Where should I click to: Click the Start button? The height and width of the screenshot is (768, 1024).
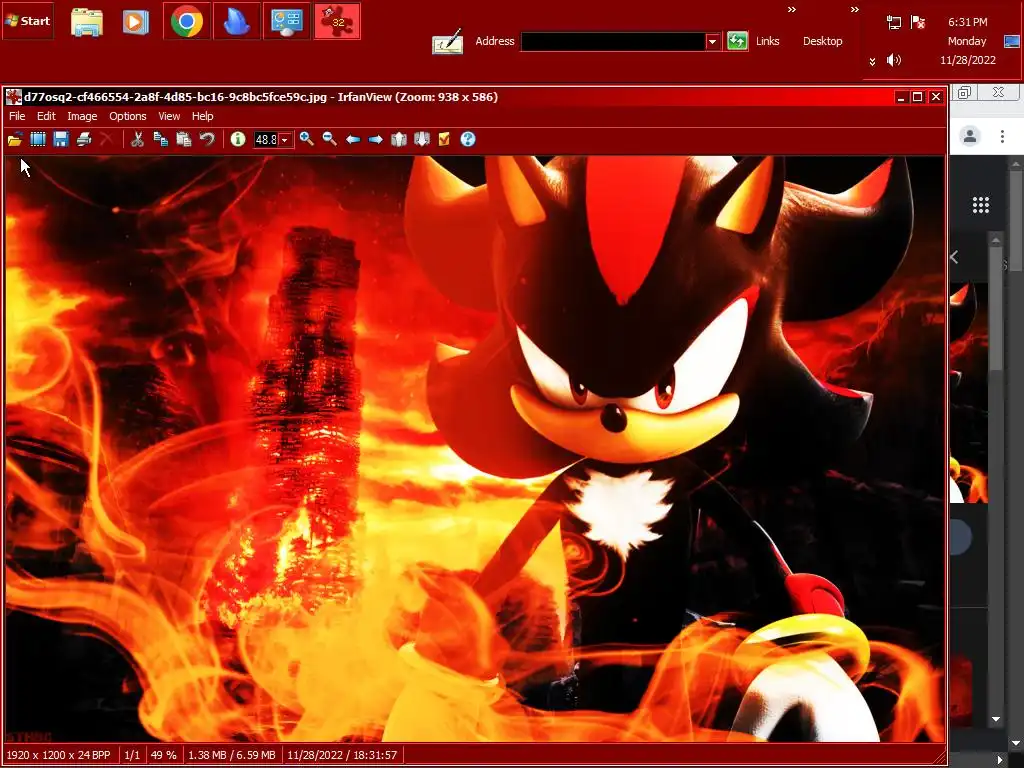pos(28,21)
